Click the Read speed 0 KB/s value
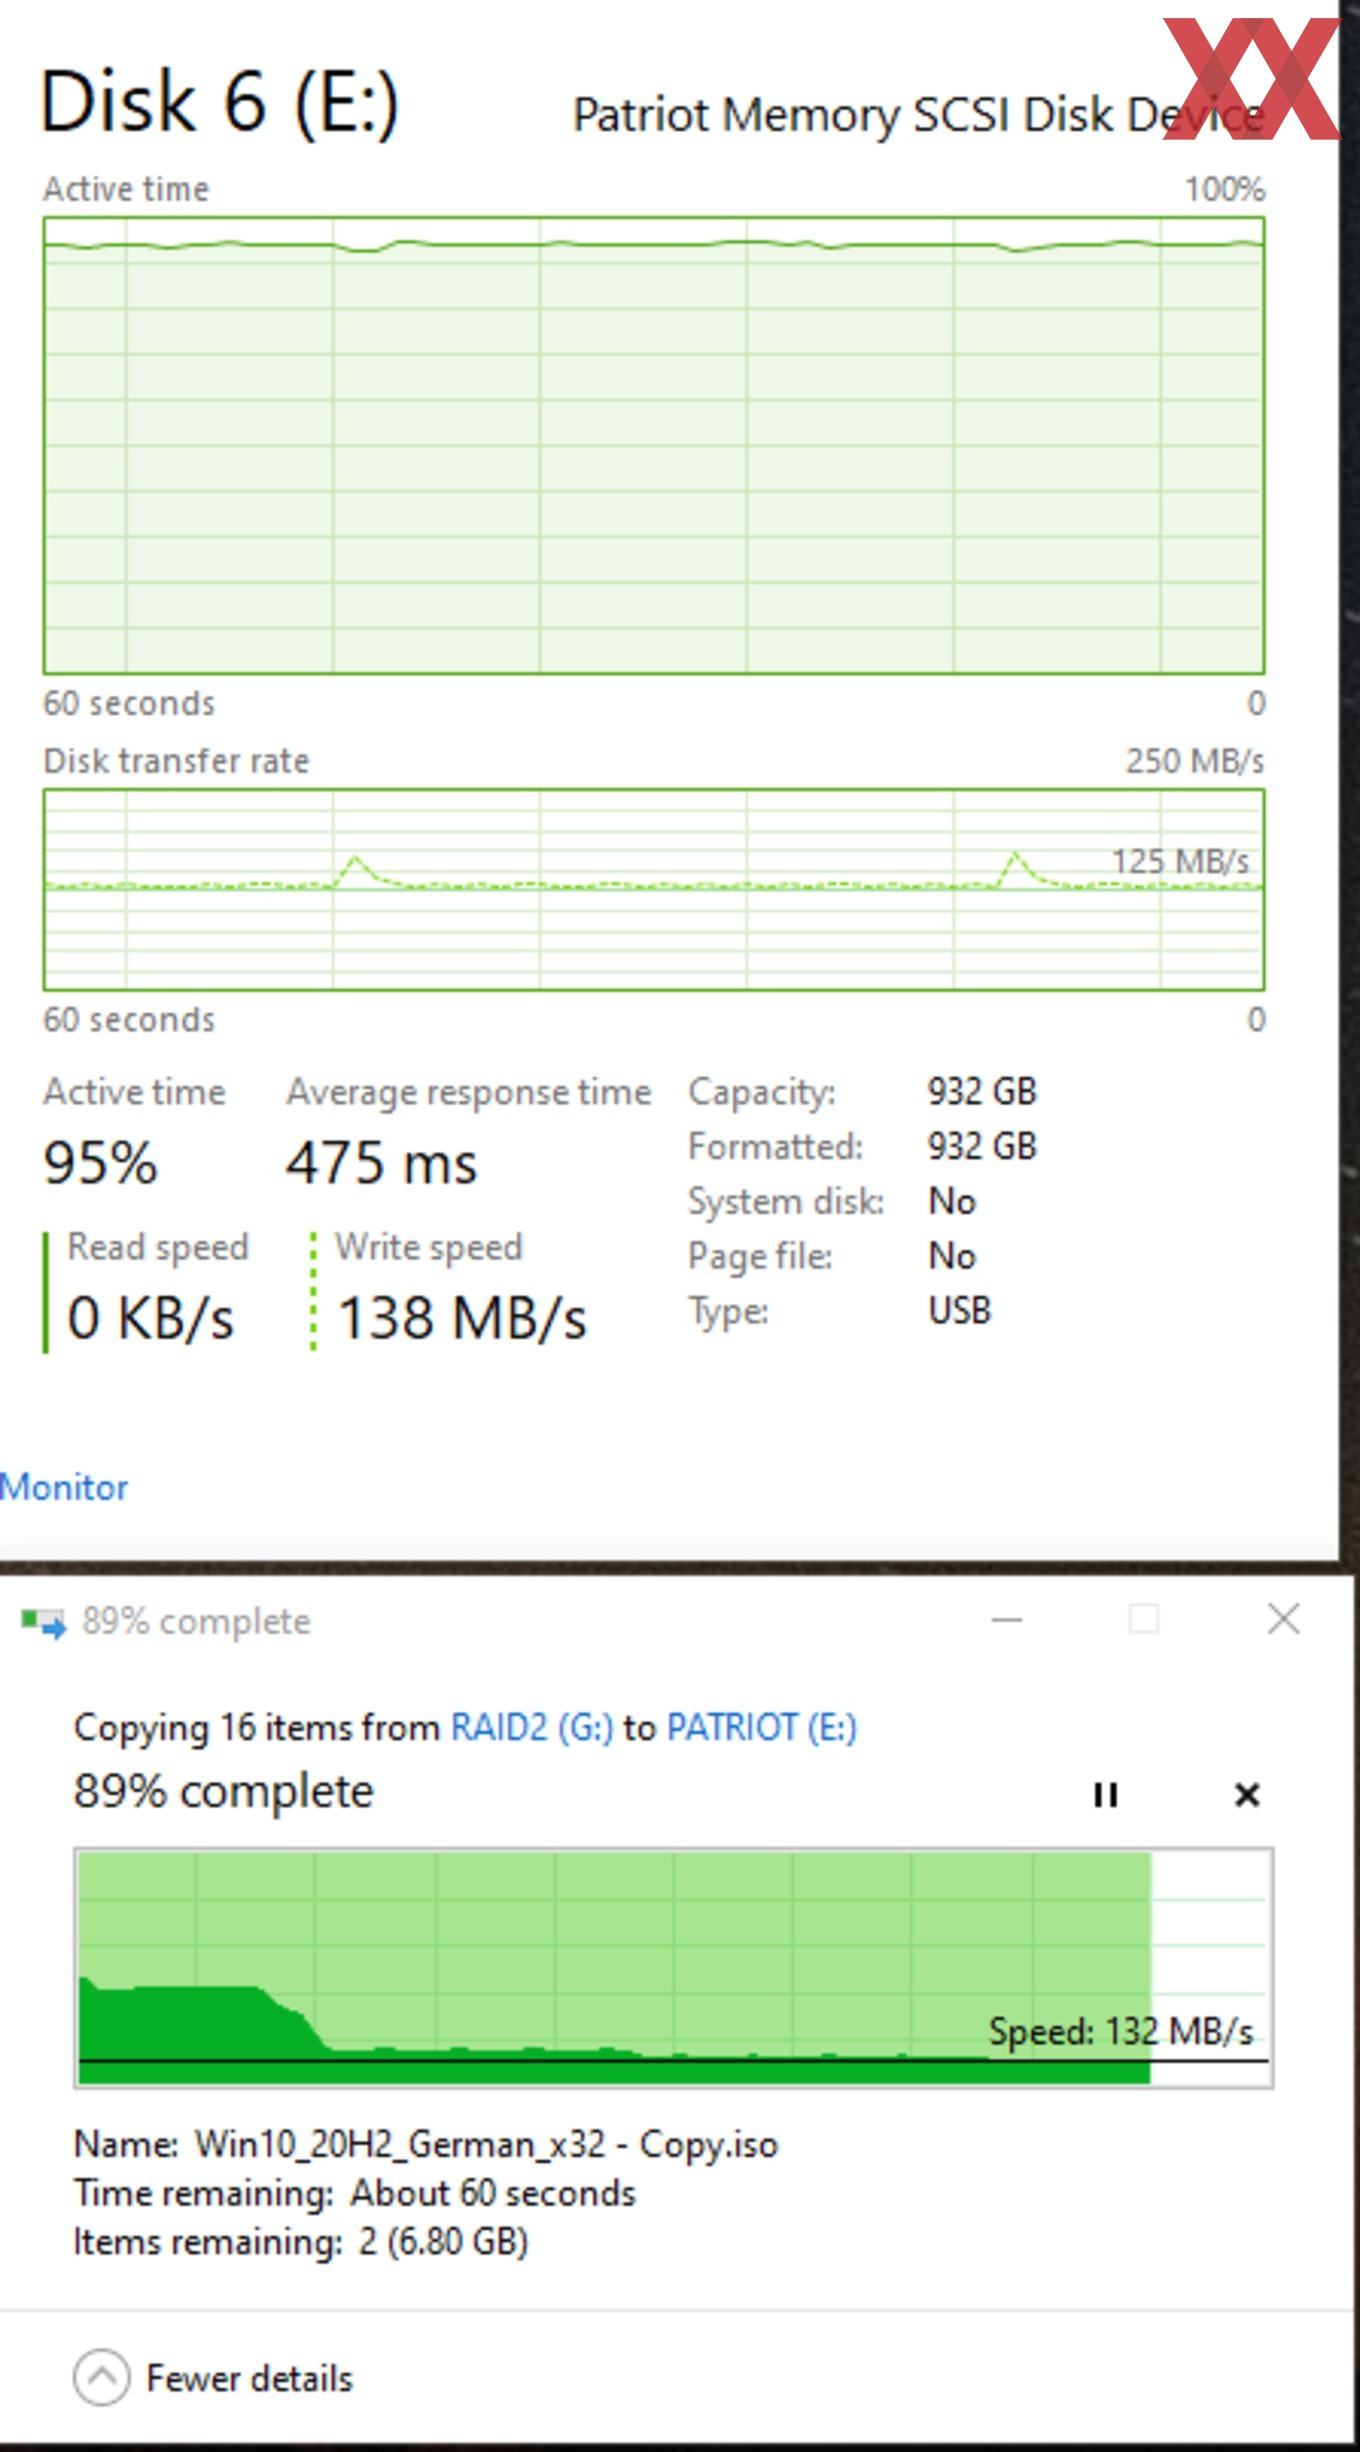Screen dimensions: 1360x2452 point(150,1317)
